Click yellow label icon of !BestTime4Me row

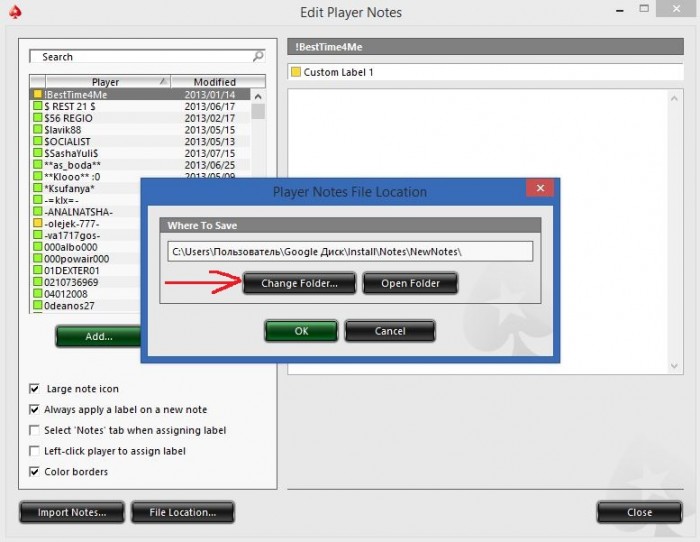38,94
